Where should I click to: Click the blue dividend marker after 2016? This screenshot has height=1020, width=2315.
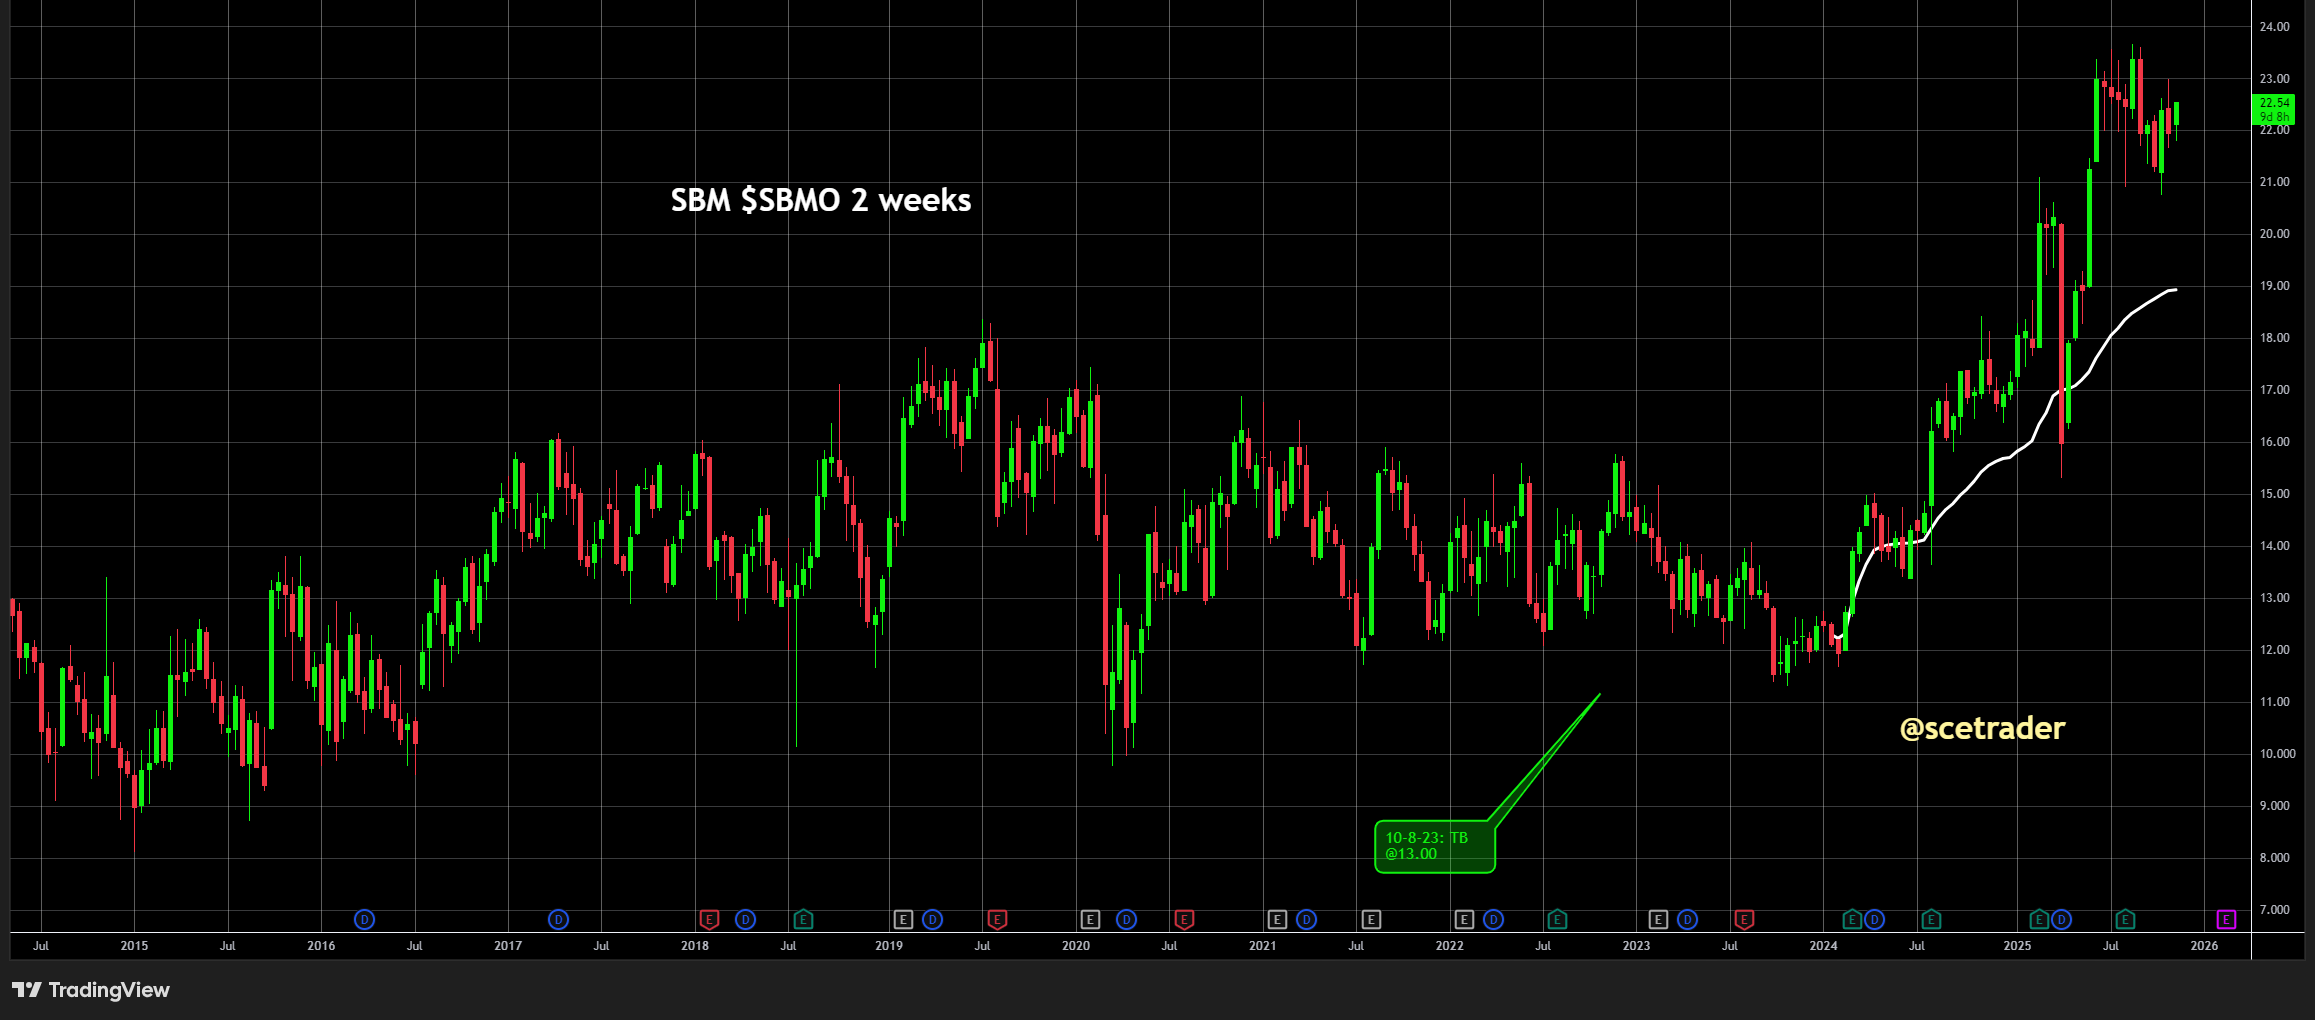[365, 919]
